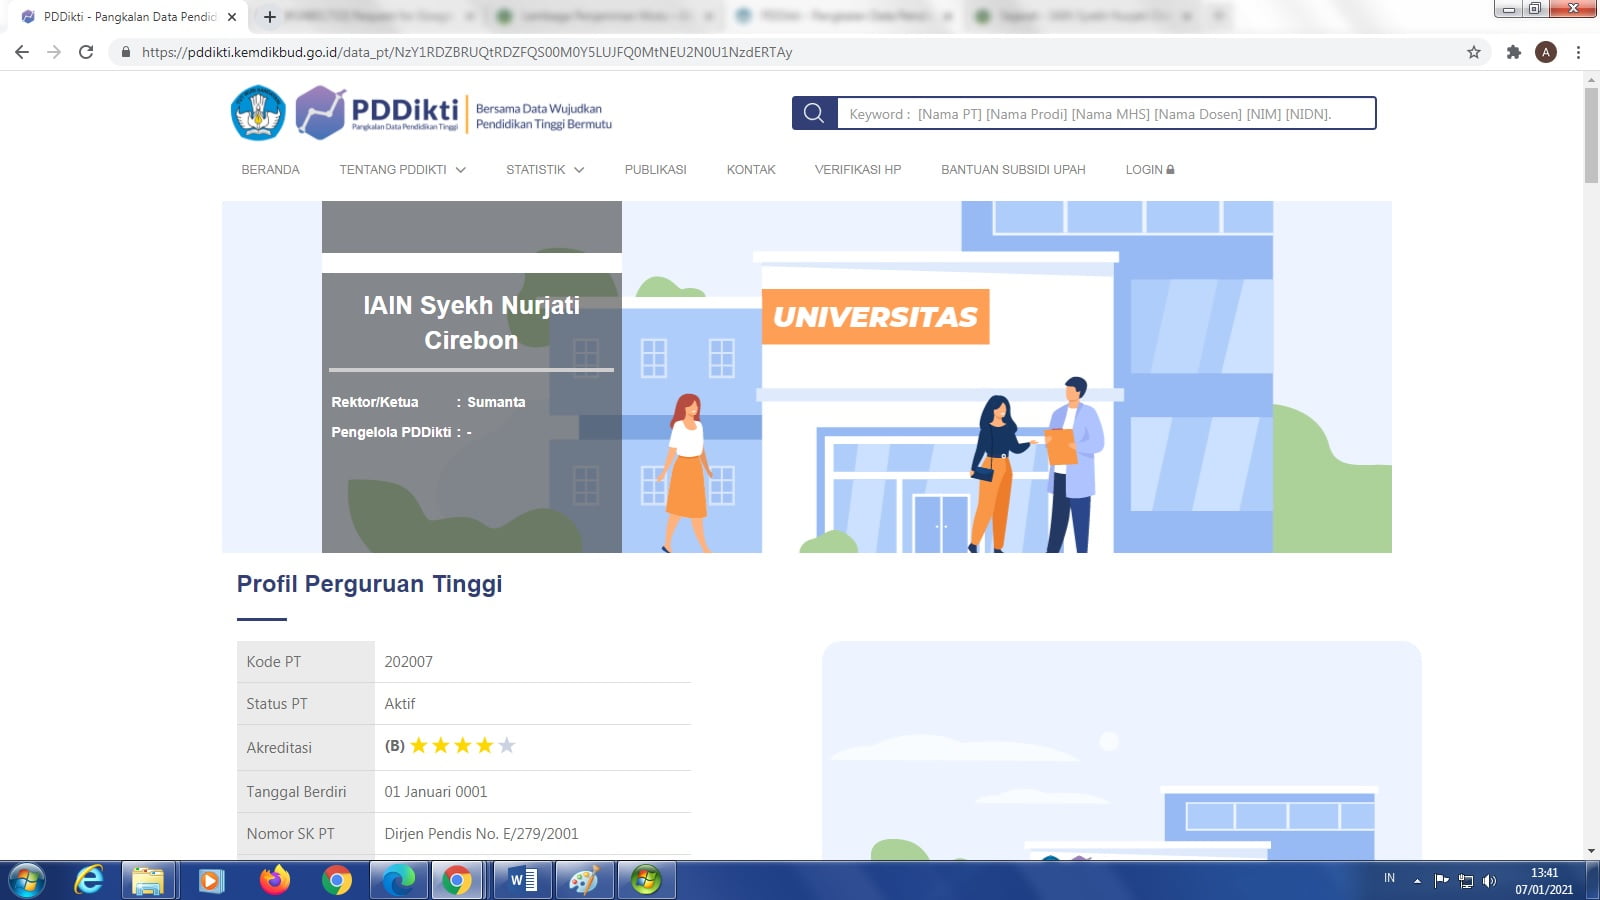
Task: Open Chrome's three-dot menu
Action: tap(1578, 52)
